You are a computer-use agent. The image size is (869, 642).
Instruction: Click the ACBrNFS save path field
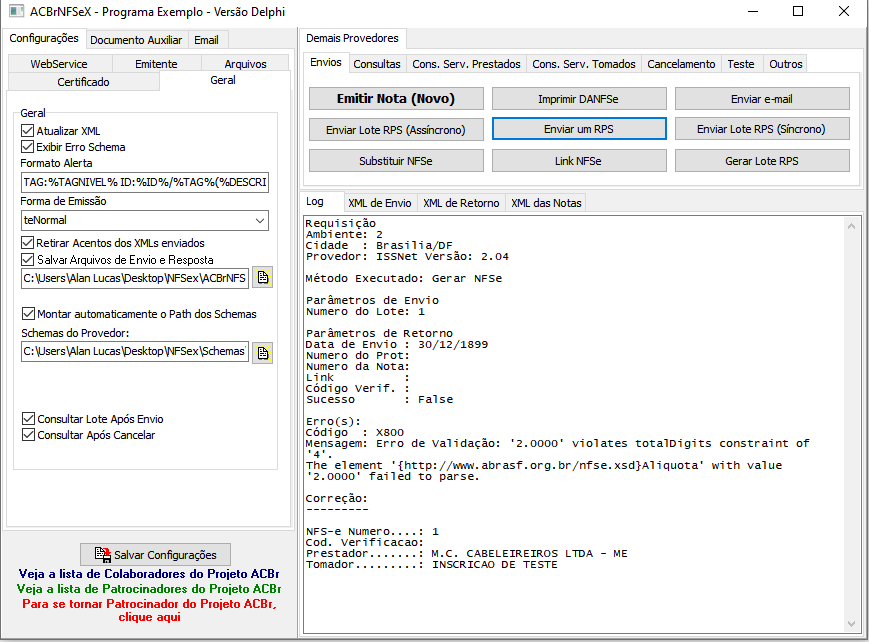click(x=135, y=278)
